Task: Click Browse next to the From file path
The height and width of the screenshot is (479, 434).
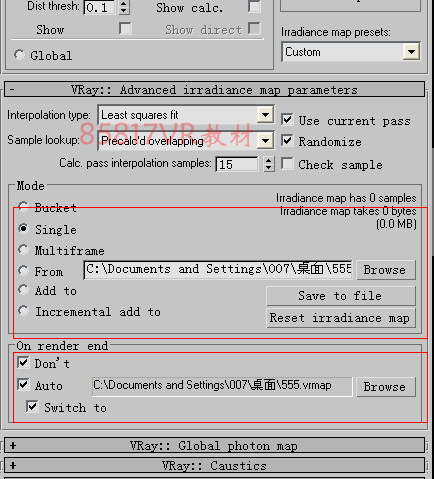Action: click(x=386, y=270)
